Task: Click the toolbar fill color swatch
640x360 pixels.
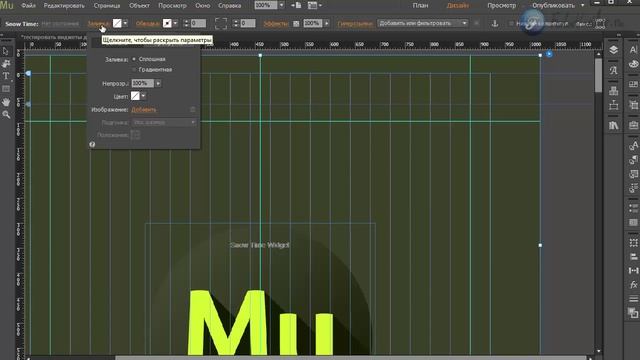Action: (x=117, y=23)
